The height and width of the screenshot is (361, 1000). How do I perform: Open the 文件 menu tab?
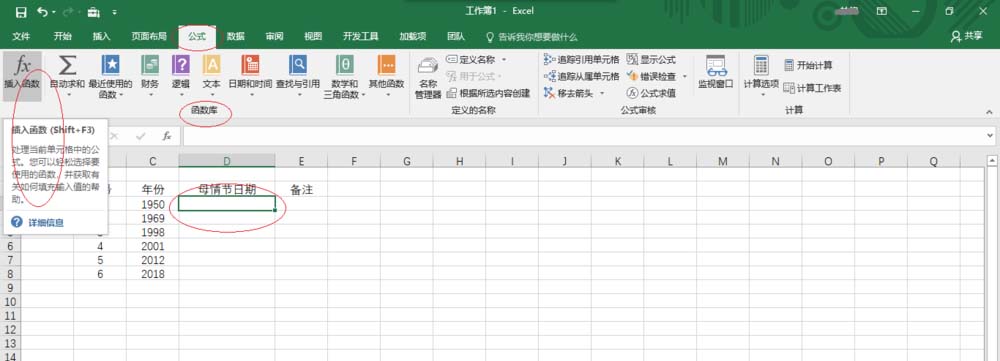click(21, 36)
